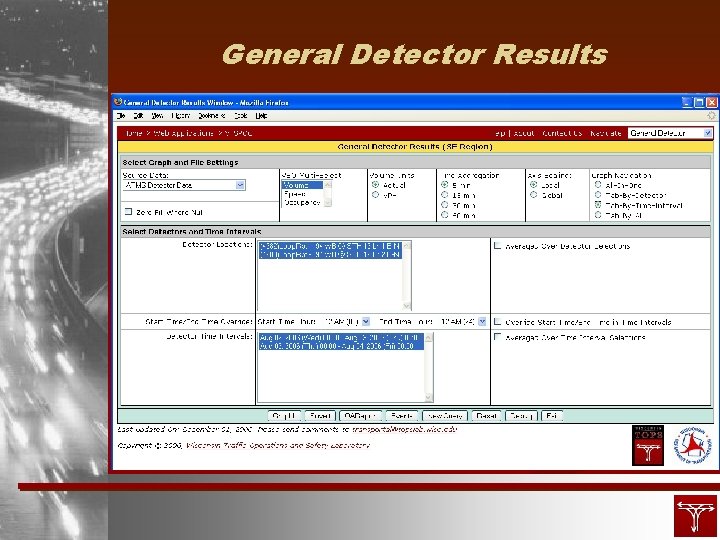Choose Global axis scaling
The width and height of the screenshot is (720, 540).
534,195
